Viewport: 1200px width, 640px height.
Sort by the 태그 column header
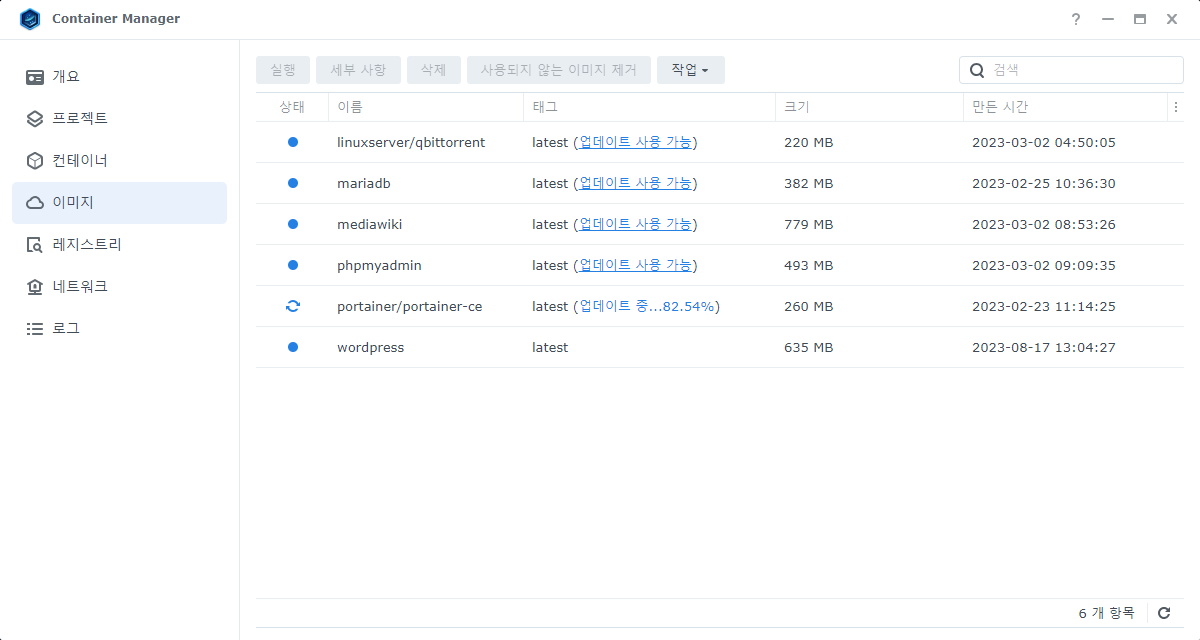point(650,107)
